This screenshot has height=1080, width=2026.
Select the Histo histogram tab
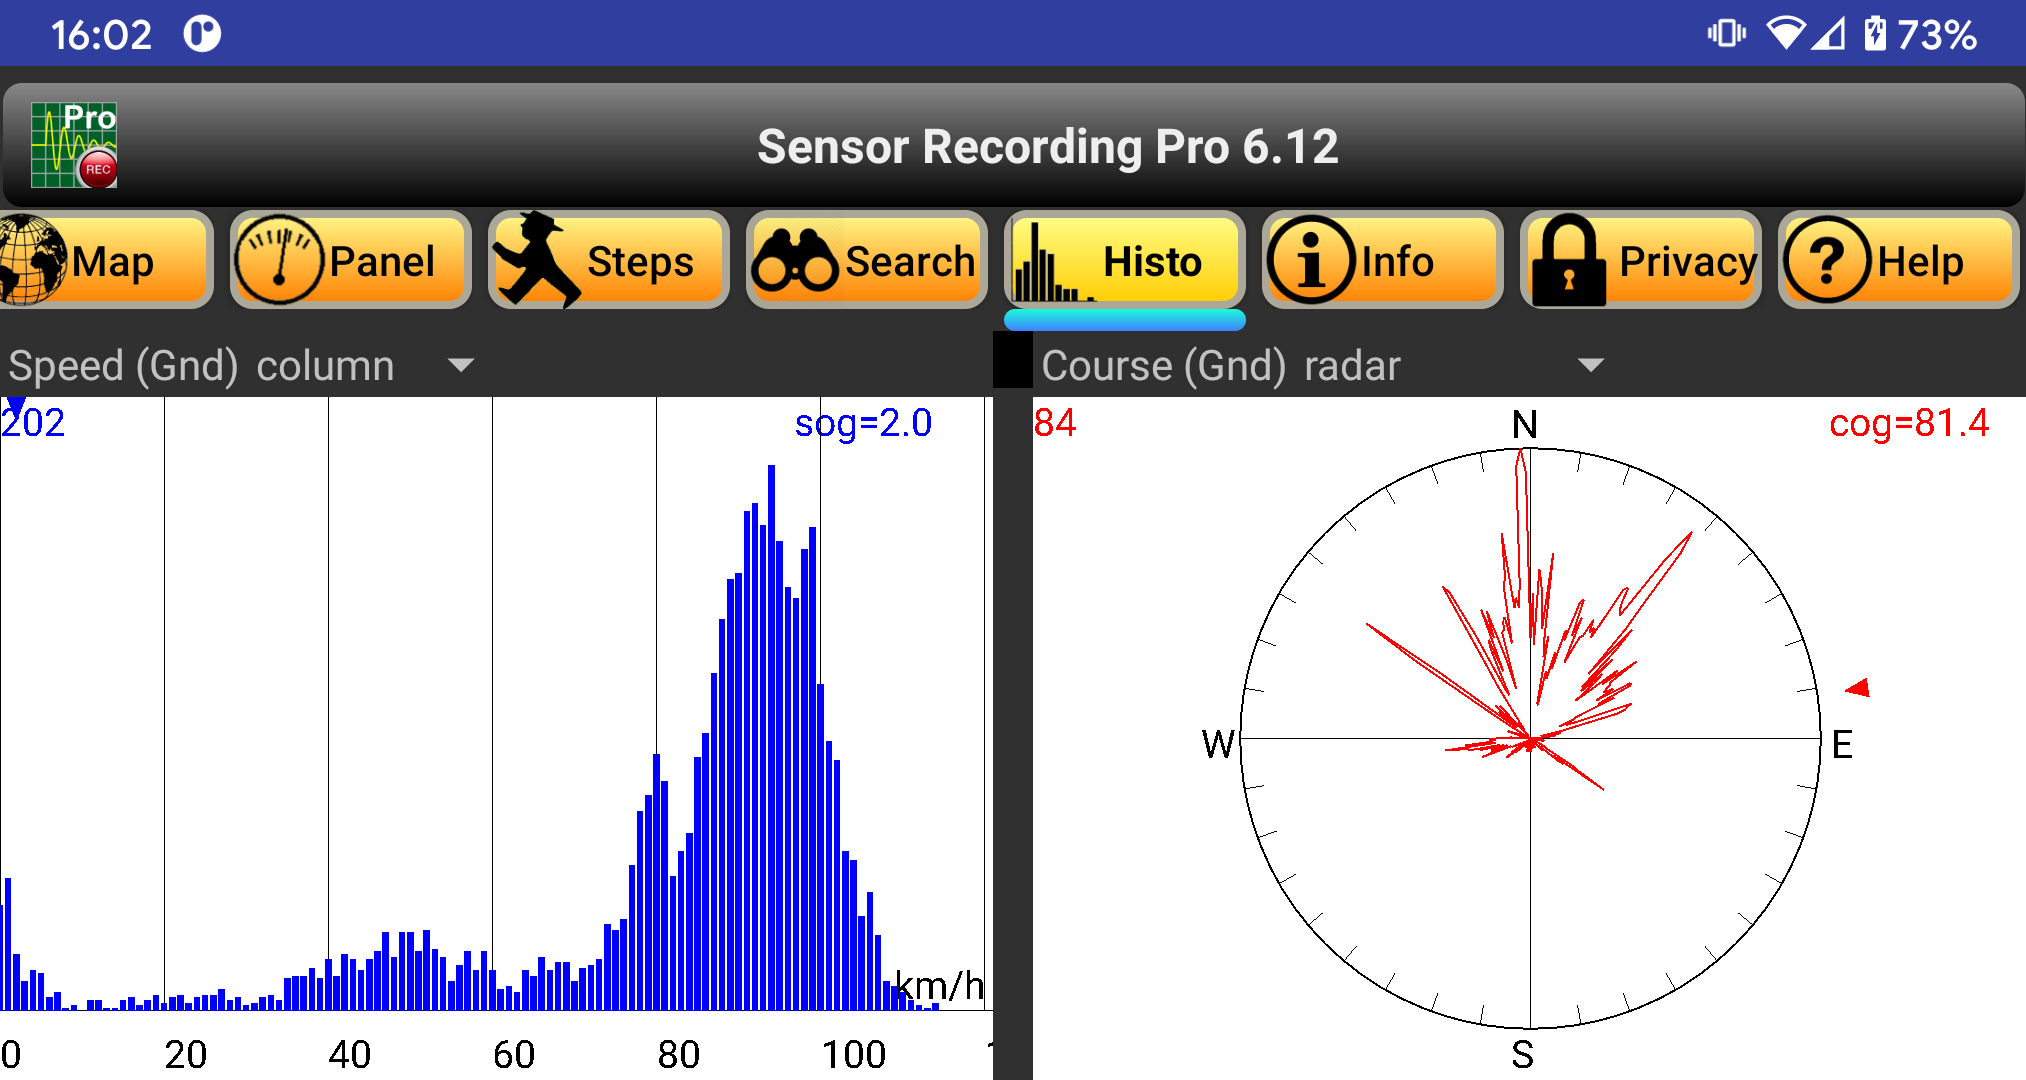(x=1124, y=260)
